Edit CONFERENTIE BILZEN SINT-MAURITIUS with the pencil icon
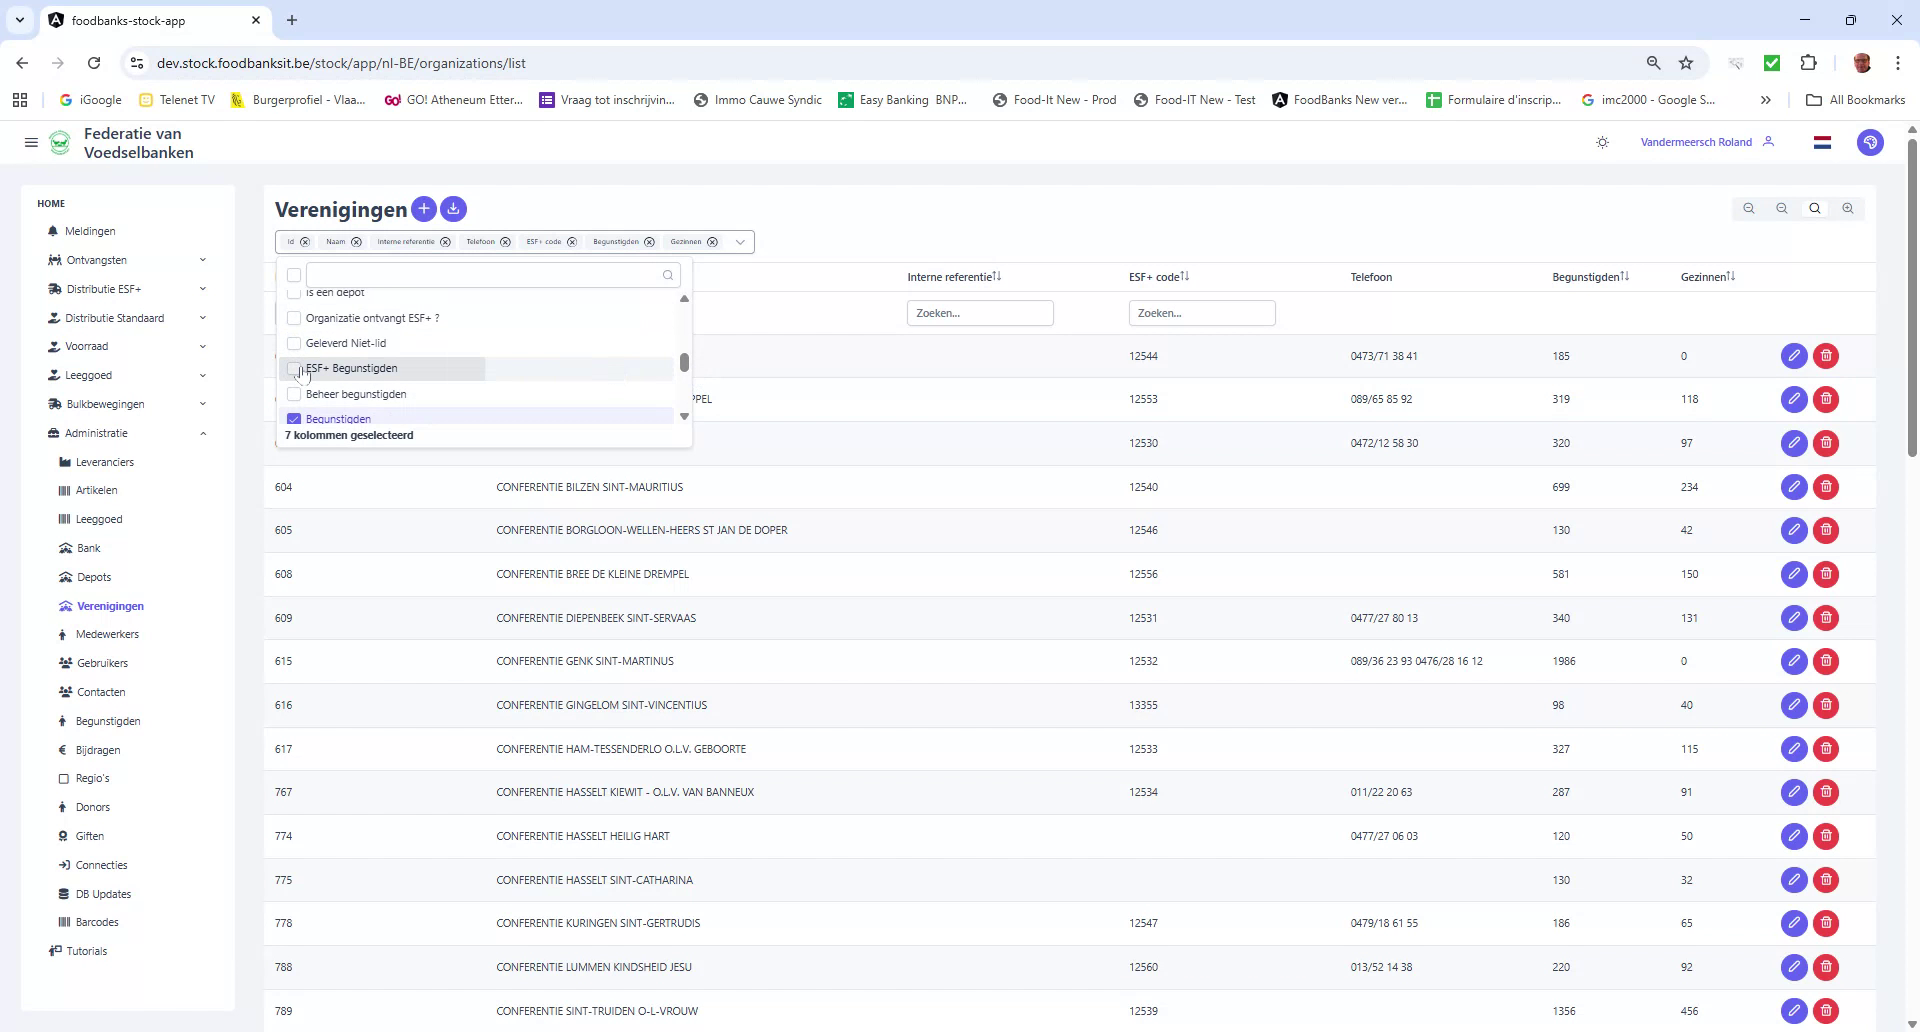The width and height of the screenshot is (1920, 1032). coord(1793,487)
